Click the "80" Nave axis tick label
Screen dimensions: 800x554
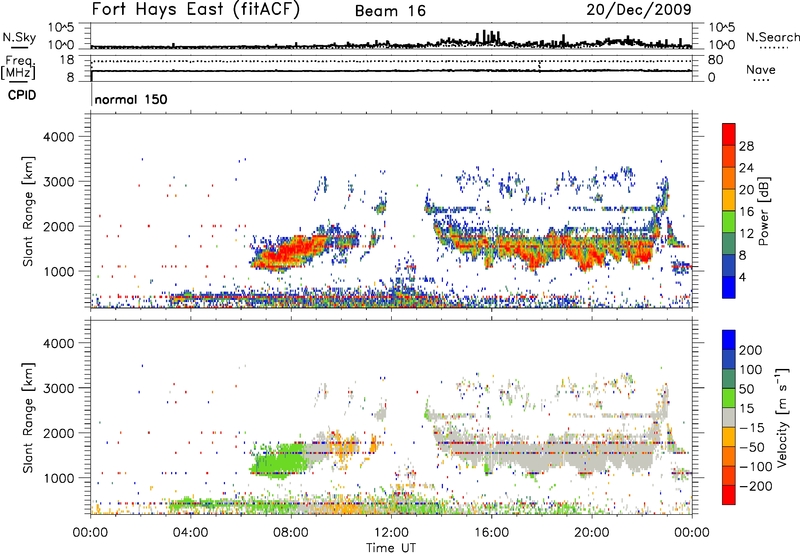[x=716, y=60]
